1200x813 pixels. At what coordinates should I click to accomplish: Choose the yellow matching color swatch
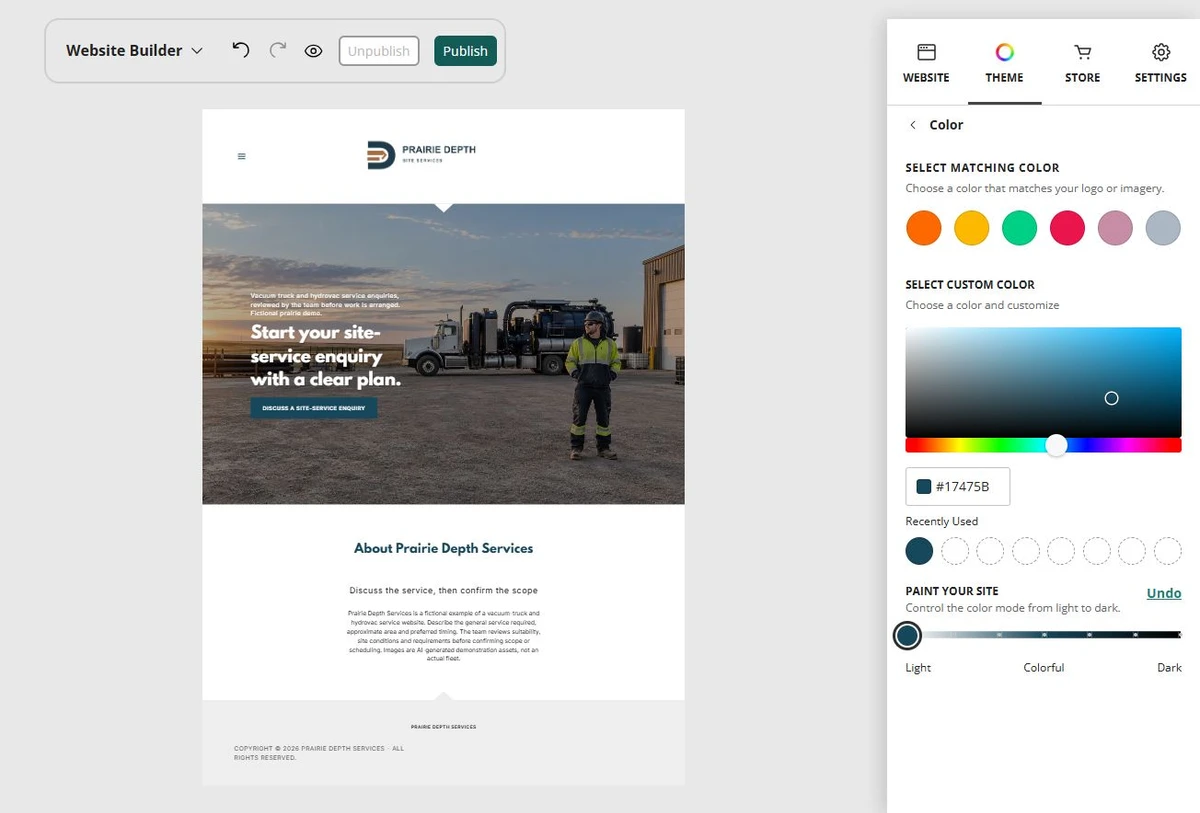(971, 228)
